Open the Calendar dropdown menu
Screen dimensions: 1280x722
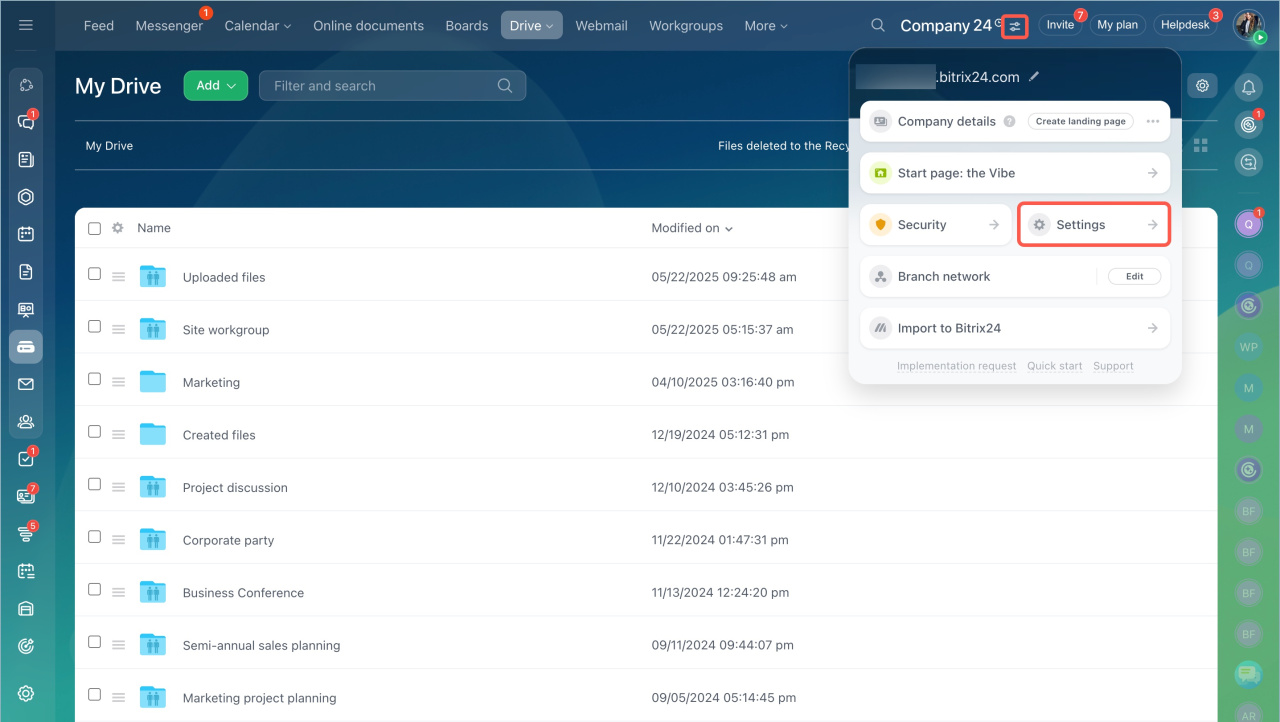coord(257,26)
